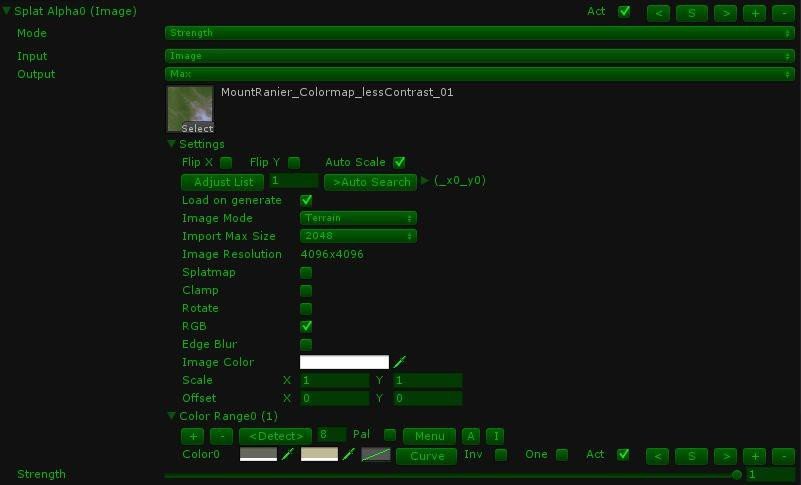Click the 'A' button next to Menu

(470, 436)
